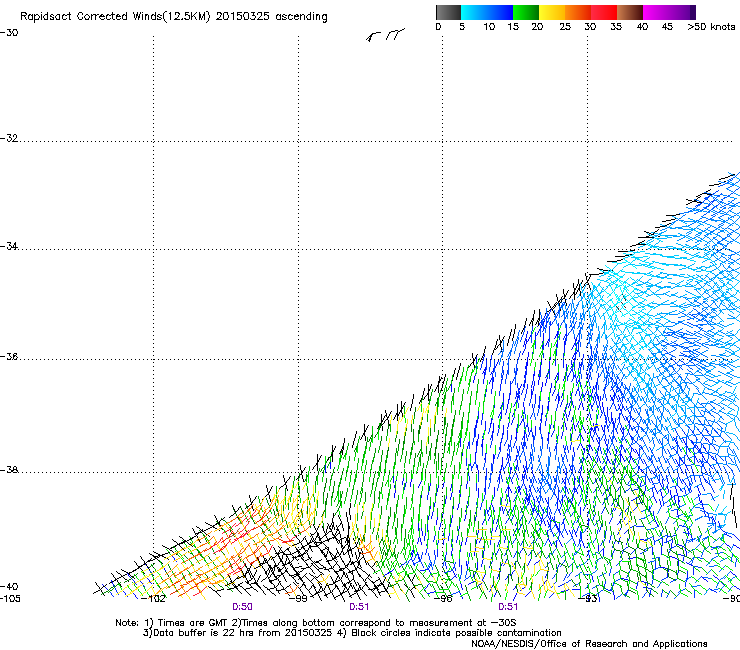This screenshot has width=740, height=650.
Task: Pick the orange 25-30 knots scale segment
Action: (x=578, y=12)
